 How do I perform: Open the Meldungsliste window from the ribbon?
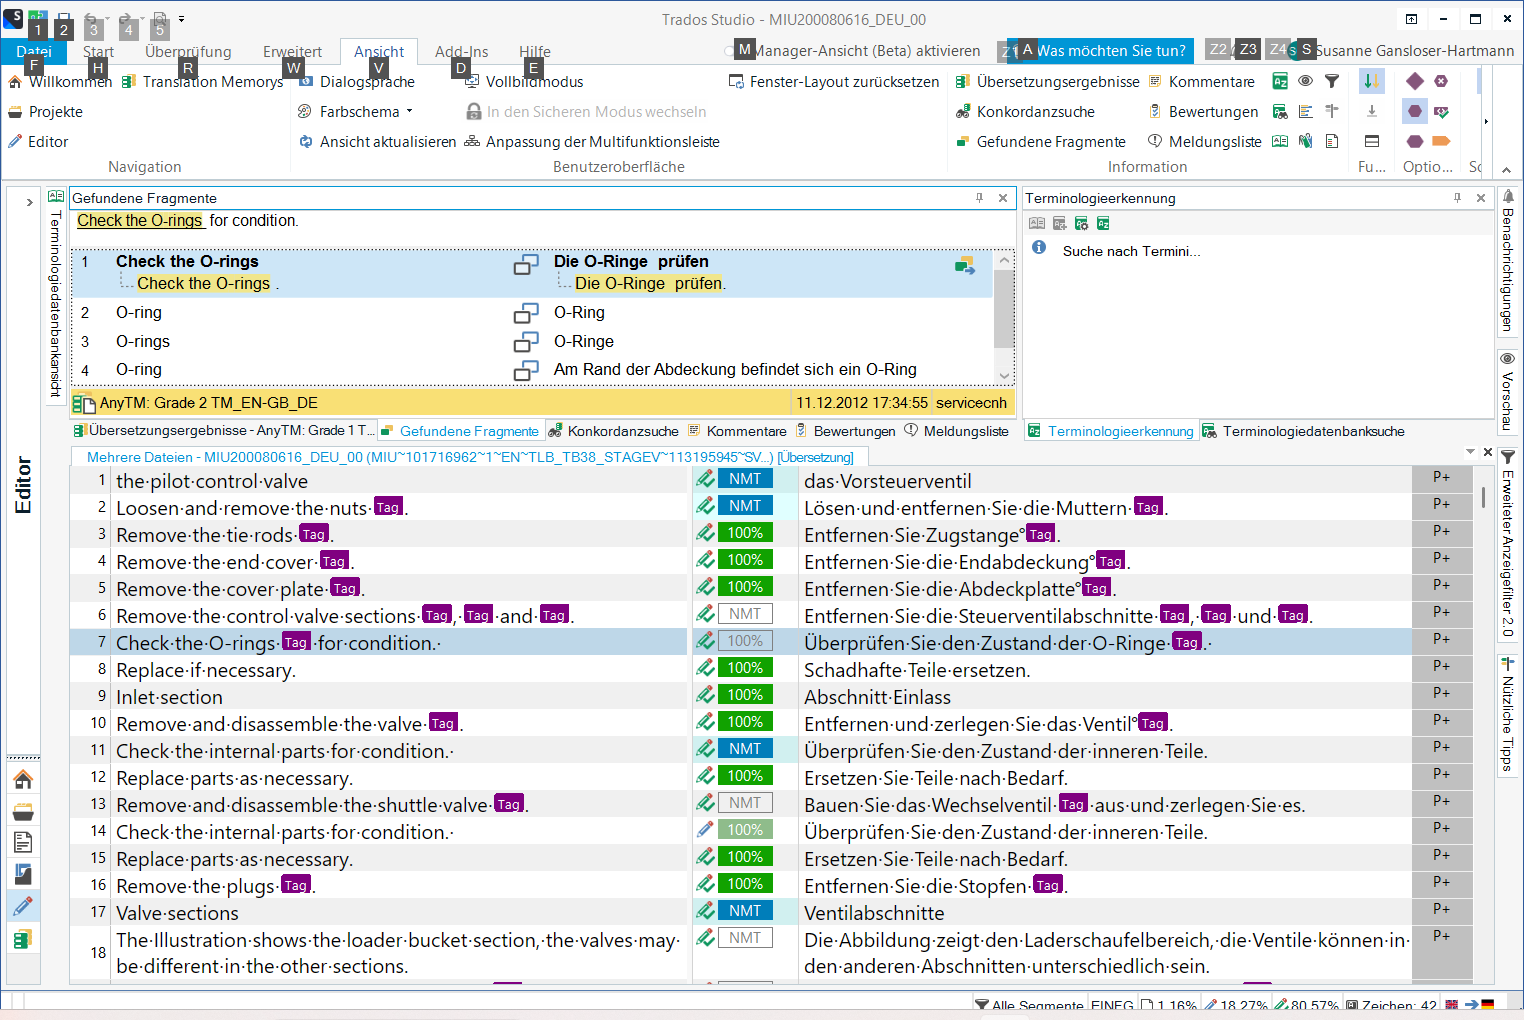tap(1205, 142)
